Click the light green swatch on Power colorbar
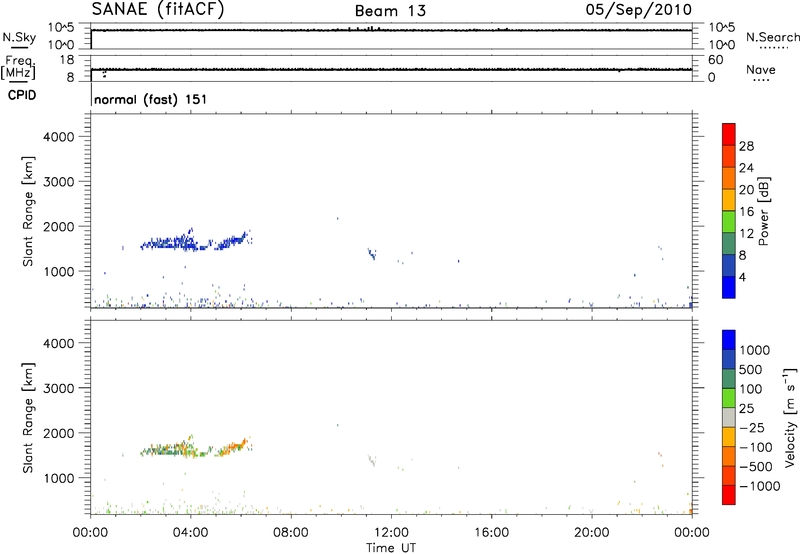Image resolution: width=800 pixels, height=554 pixels. [729, 221]
